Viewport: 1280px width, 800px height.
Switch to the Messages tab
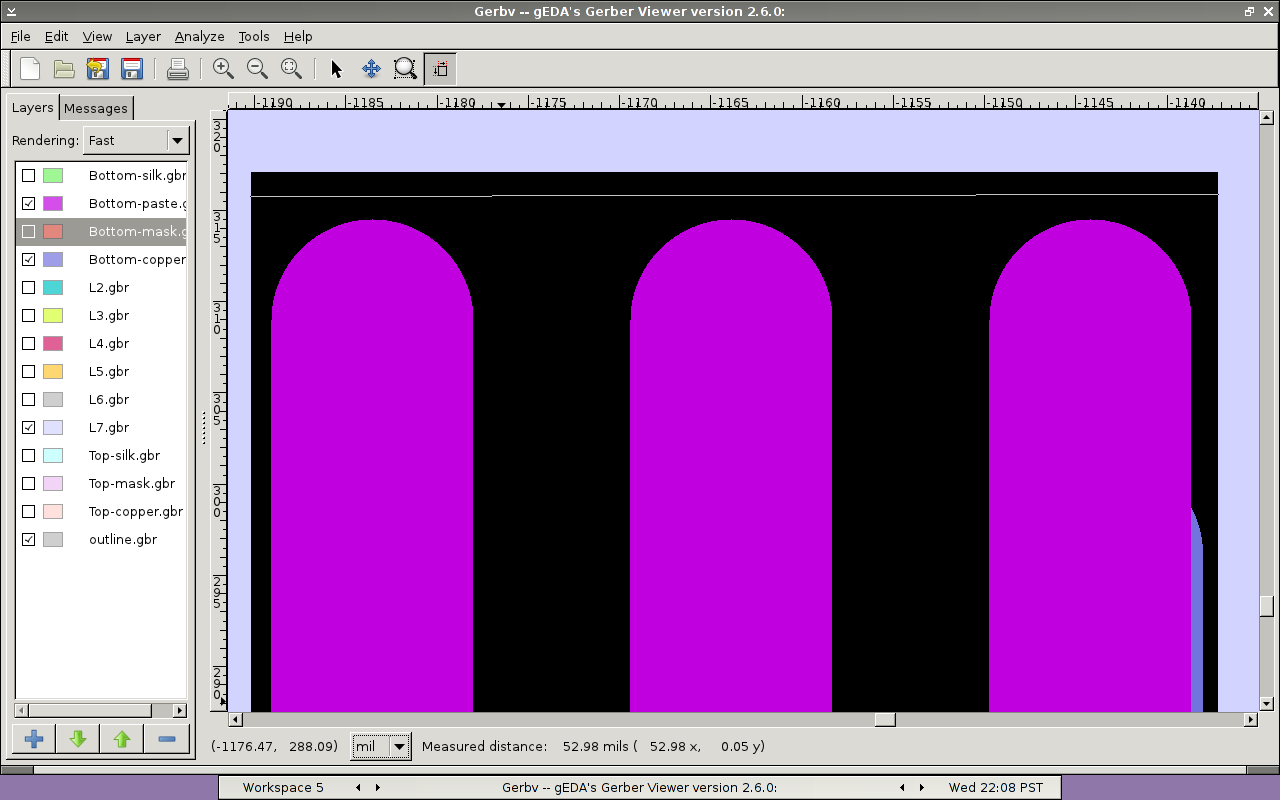pos(96,108)
